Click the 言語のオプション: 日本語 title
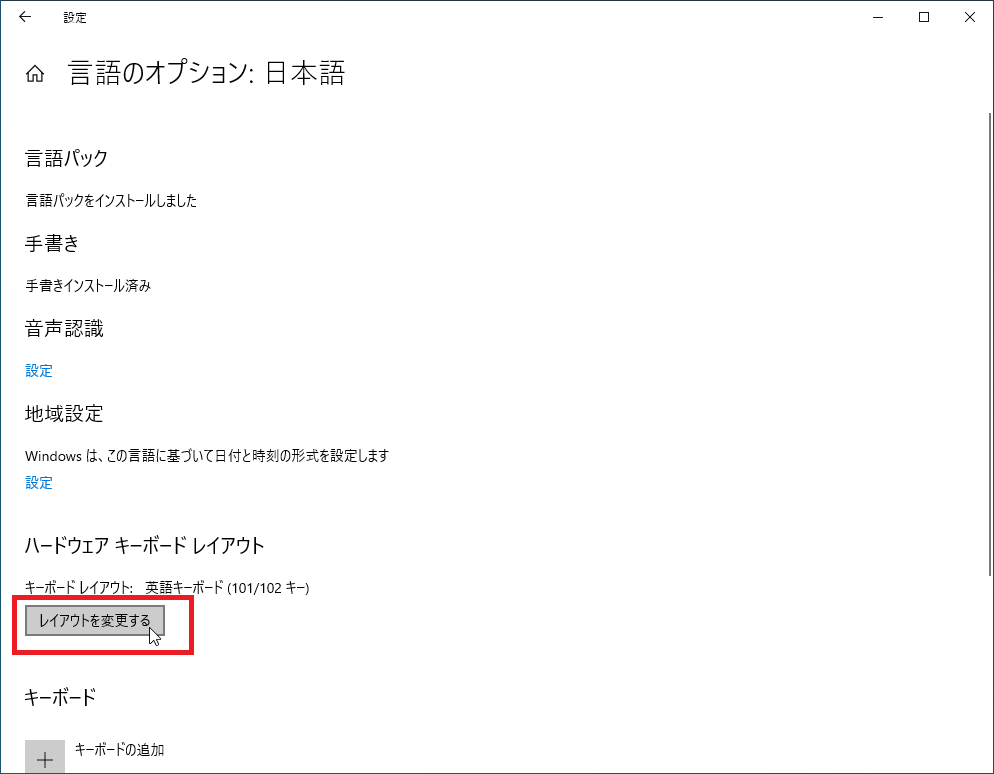Image resolution: width=994 pixels, height=774 pixels. click(207, 74)
